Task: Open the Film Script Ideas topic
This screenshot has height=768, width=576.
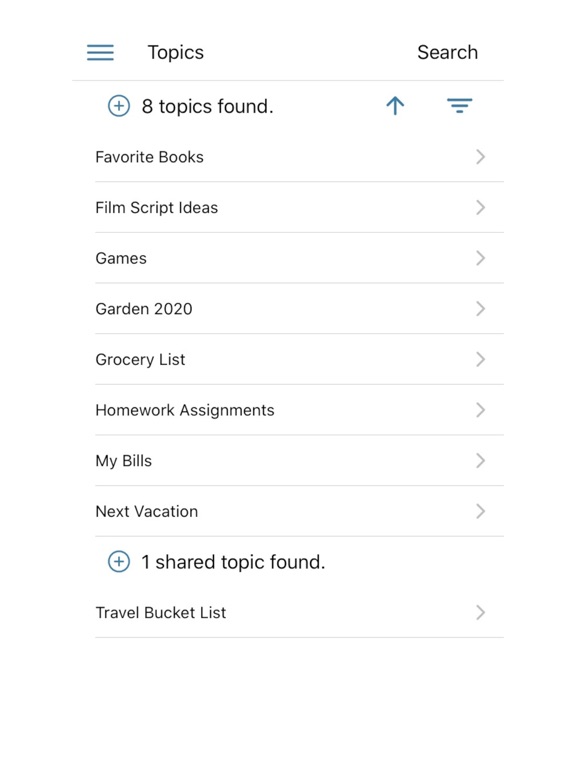Action: click(299, 207)
